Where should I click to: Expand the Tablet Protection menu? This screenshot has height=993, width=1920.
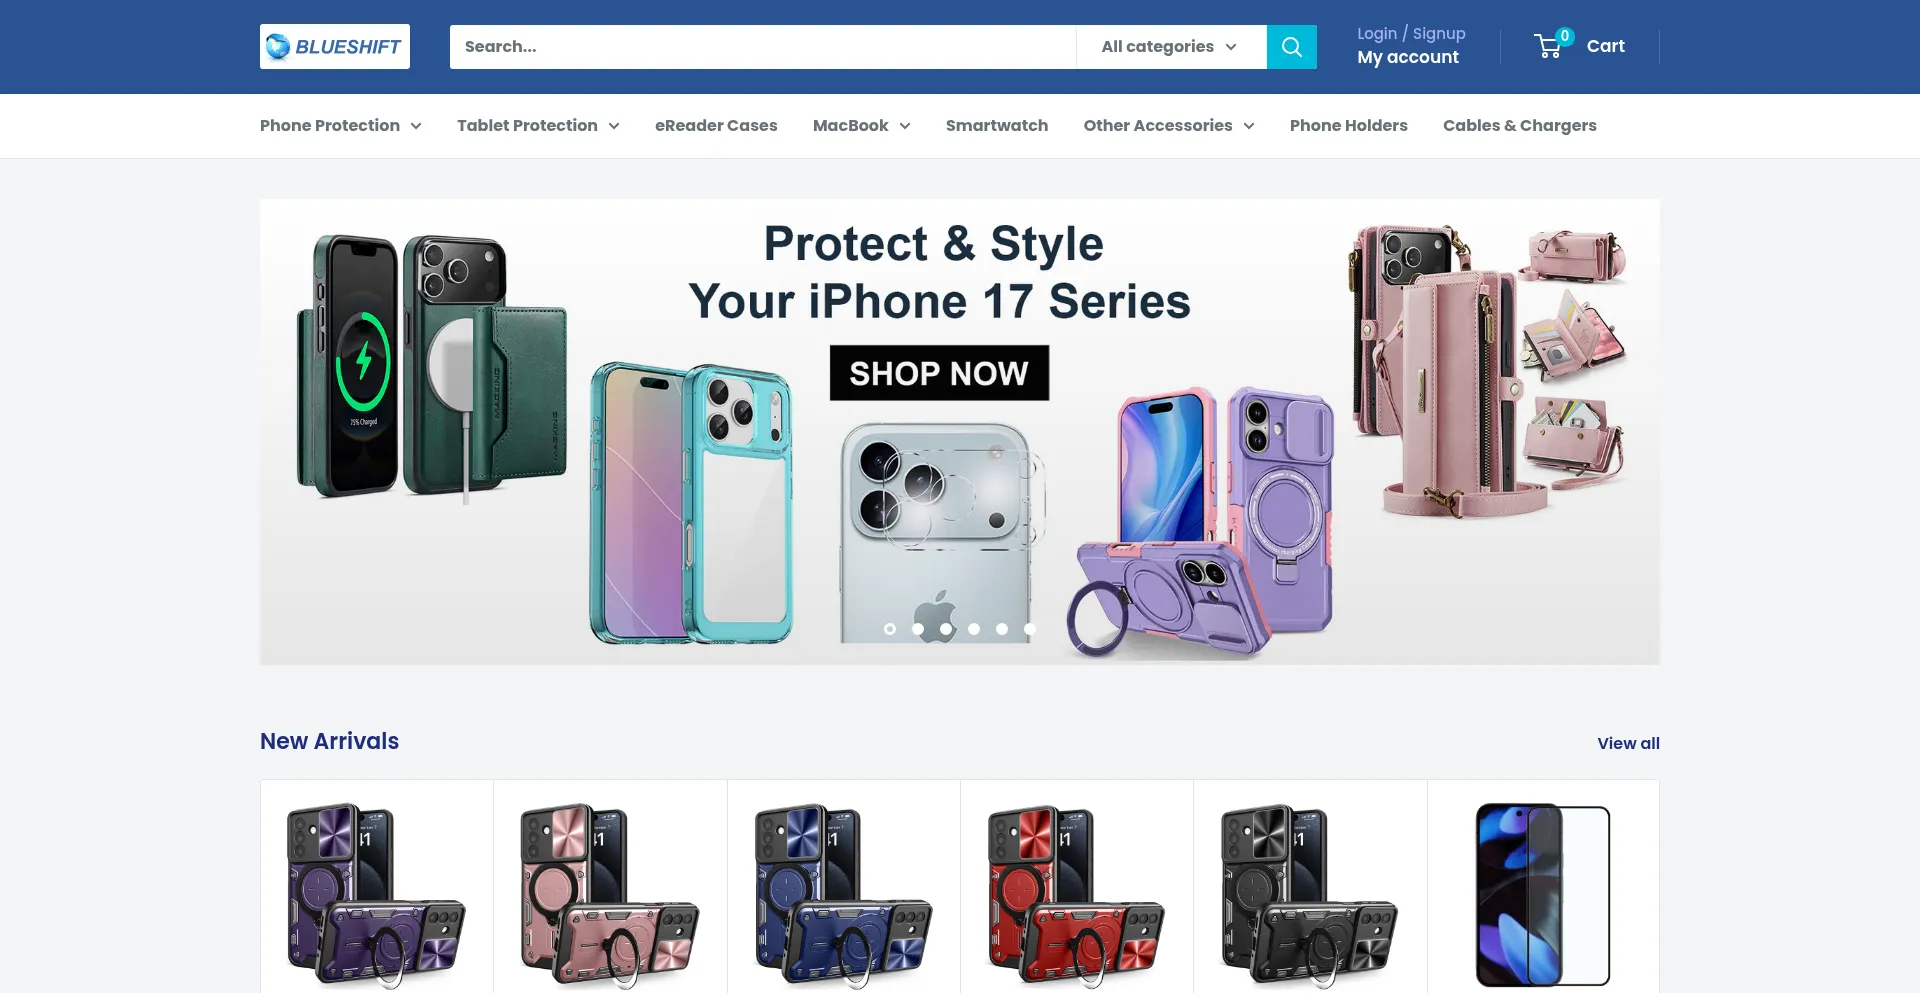click(x=538, y=126)
